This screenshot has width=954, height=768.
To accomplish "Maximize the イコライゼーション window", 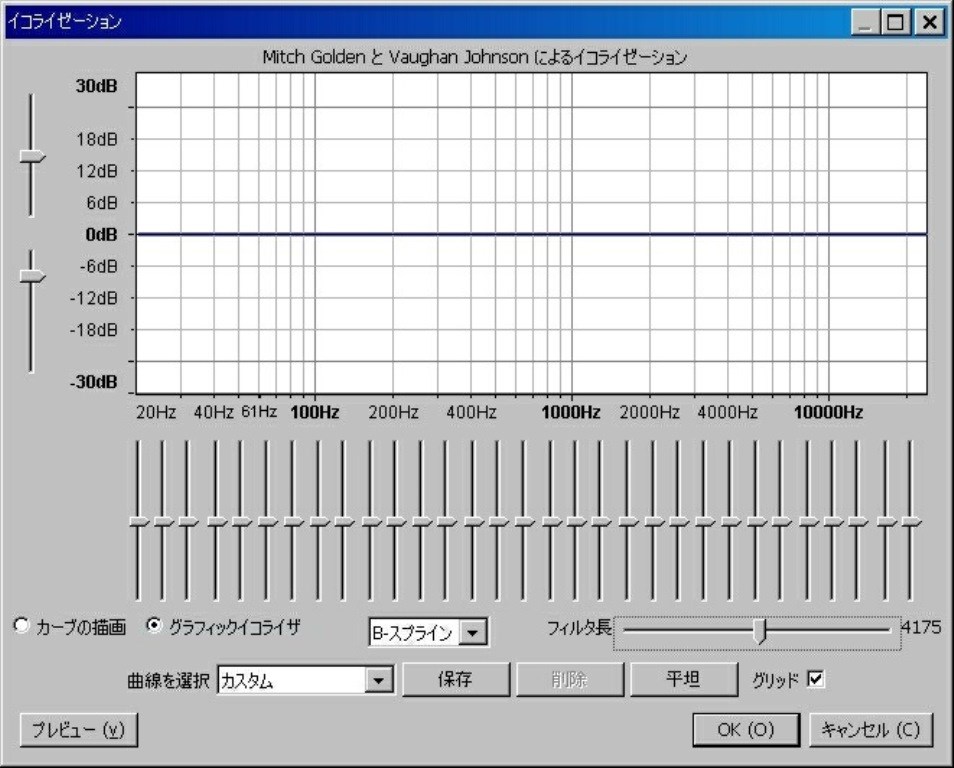I will (896, 23).
